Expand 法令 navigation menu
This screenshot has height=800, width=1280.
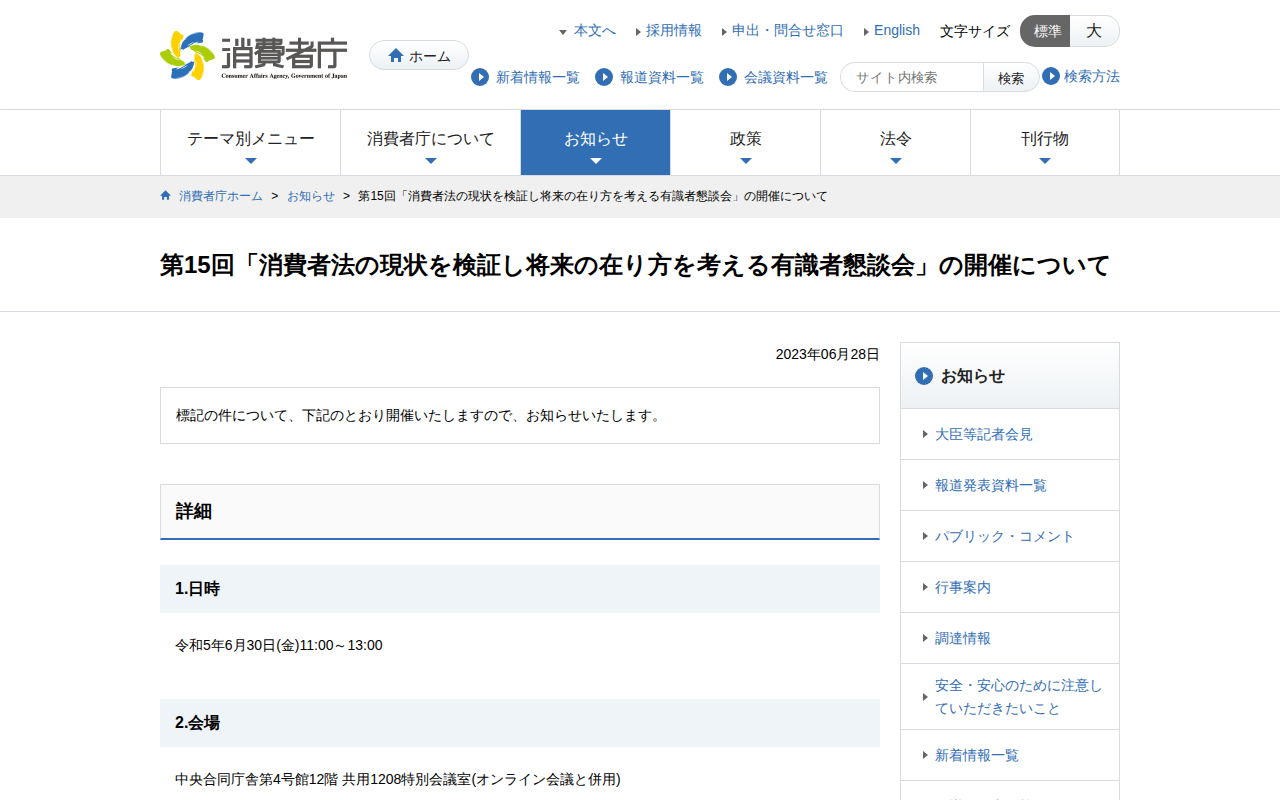click(896, 143)
